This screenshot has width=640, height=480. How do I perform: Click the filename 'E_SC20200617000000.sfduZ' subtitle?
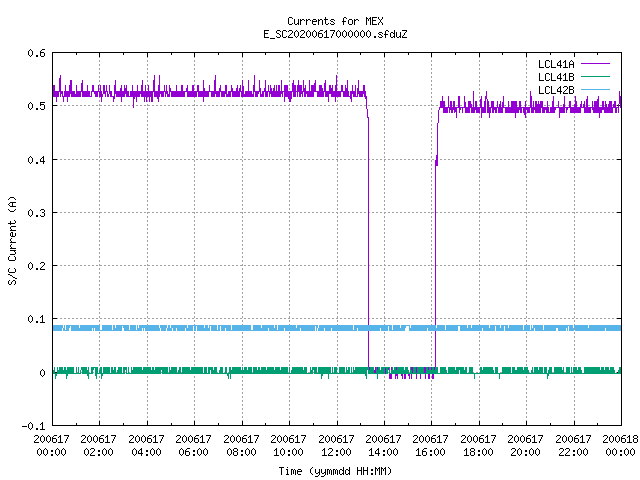(335, 34)
